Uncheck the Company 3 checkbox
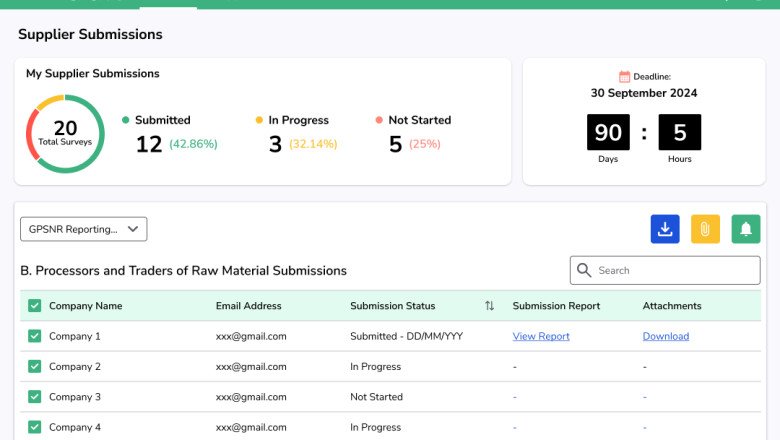 (x=34, y=397)
